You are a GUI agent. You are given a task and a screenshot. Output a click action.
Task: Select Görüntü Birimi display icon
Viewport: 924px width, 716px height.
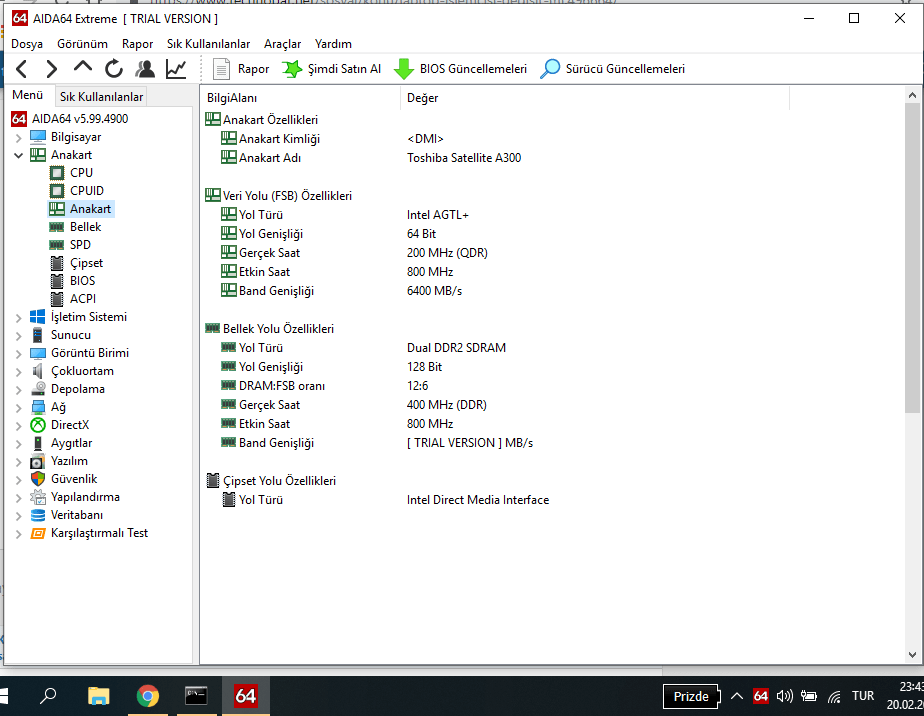(38, 353)
